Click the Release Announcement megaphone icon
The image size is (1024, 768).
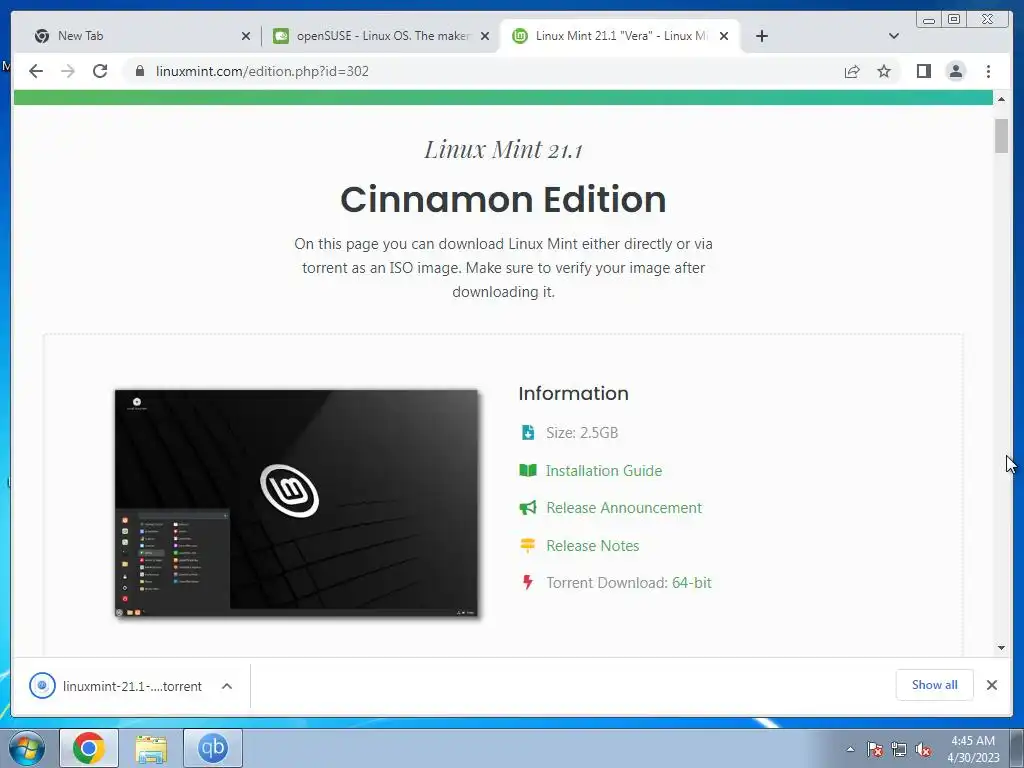coord(528,507)
